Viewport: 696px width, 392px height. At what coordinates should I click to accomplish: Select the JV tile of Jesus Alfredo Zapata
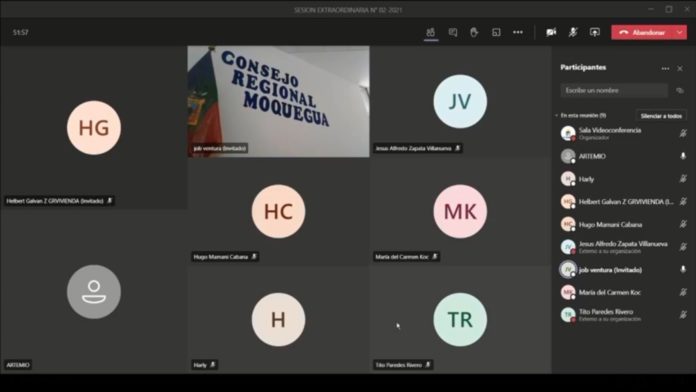tap(460, 102)
